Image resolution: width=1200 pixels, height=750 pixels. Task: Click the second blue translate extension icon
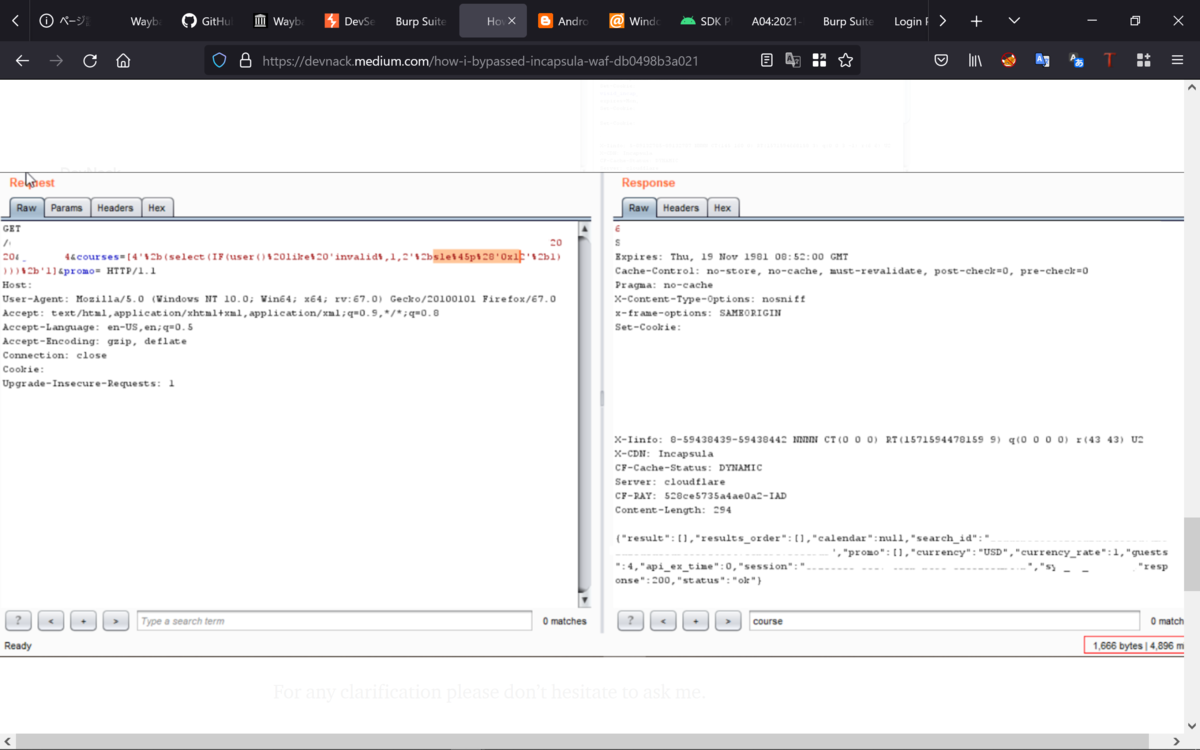1076,61
